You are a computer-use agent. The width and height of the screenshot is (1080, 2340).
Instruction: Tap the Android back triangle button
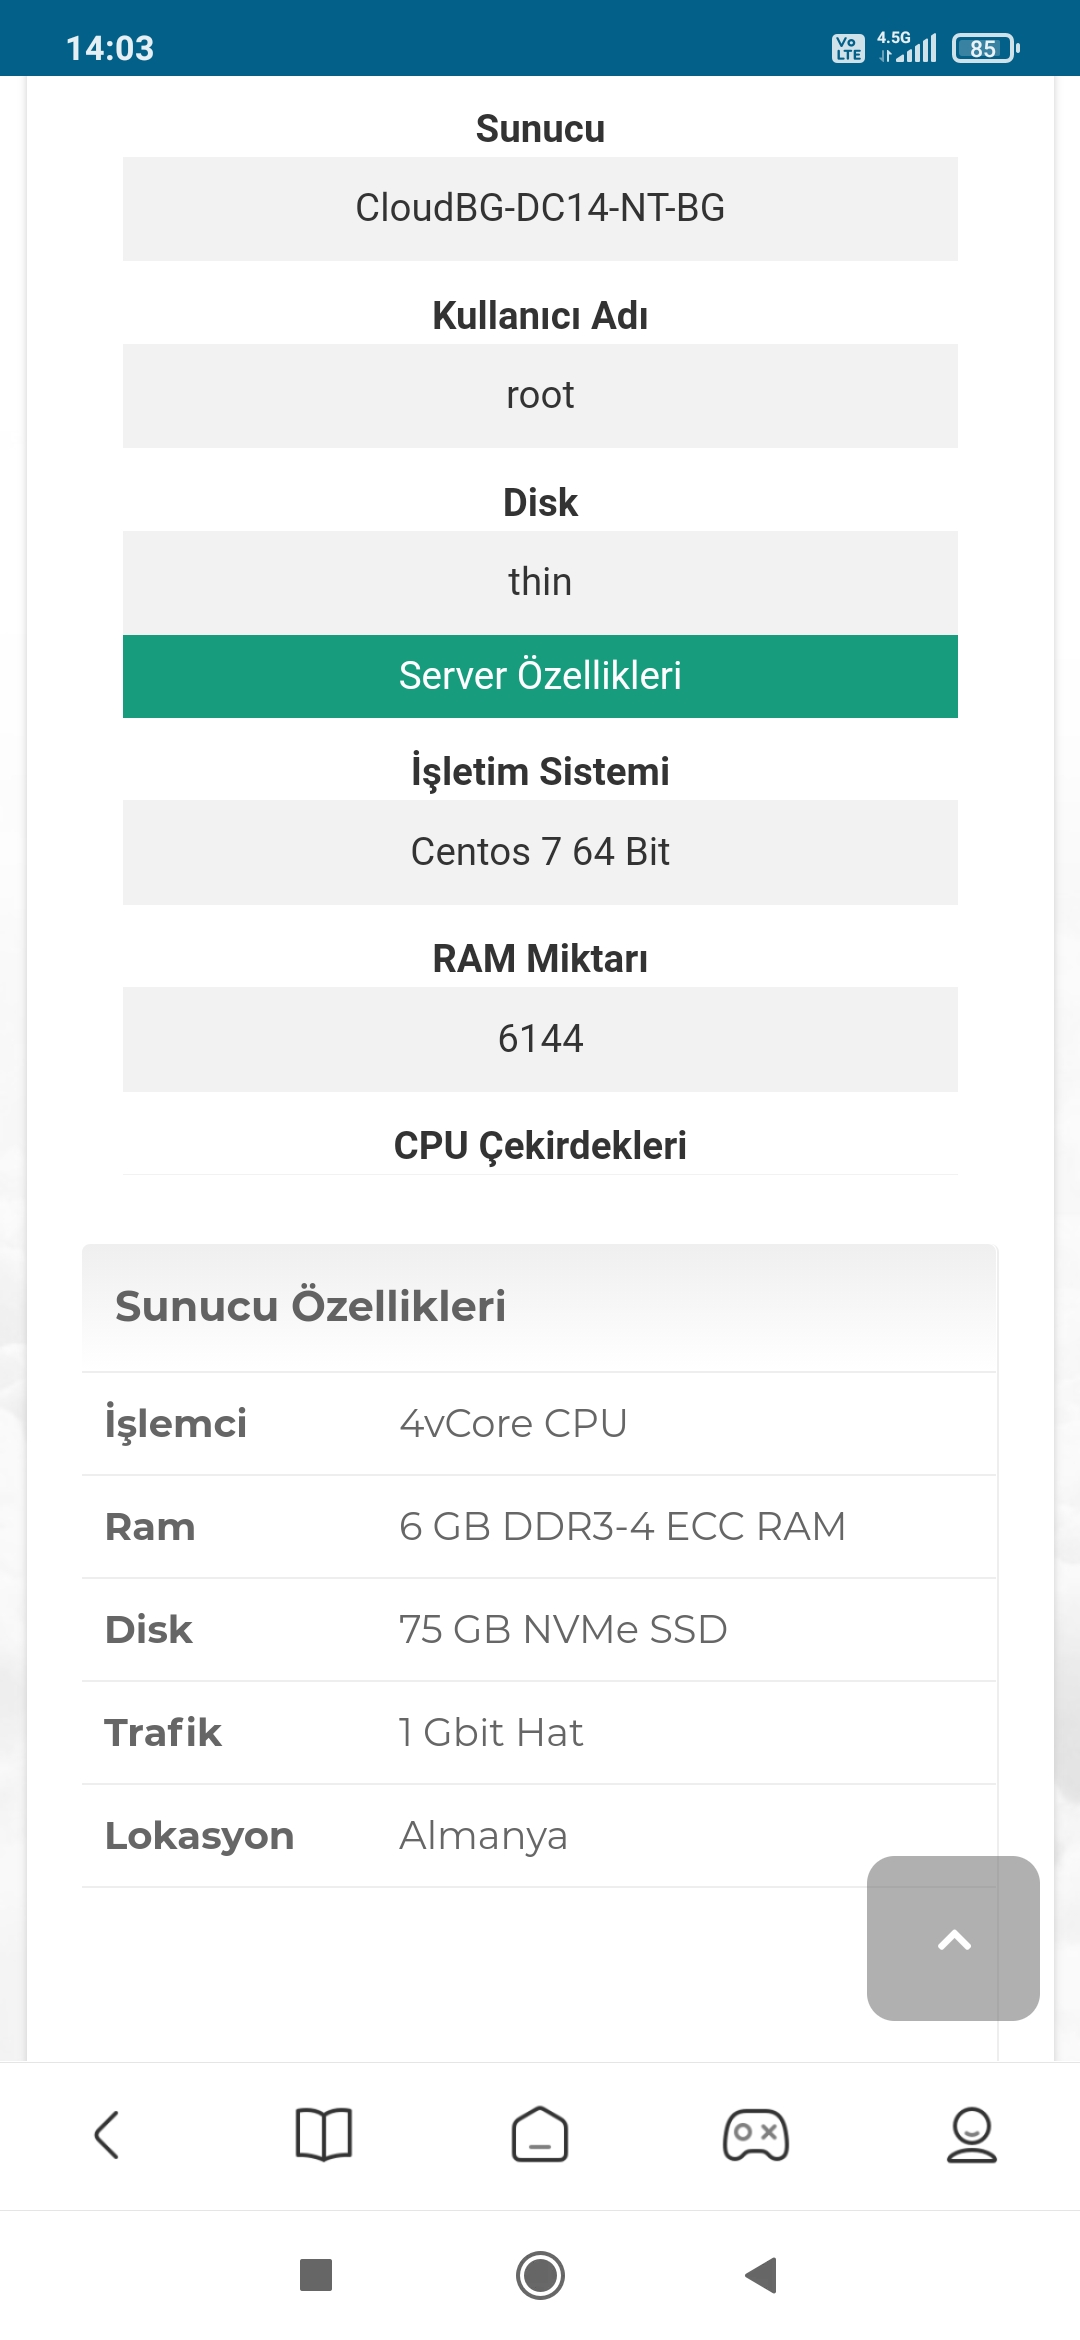tap(762, 2275)
